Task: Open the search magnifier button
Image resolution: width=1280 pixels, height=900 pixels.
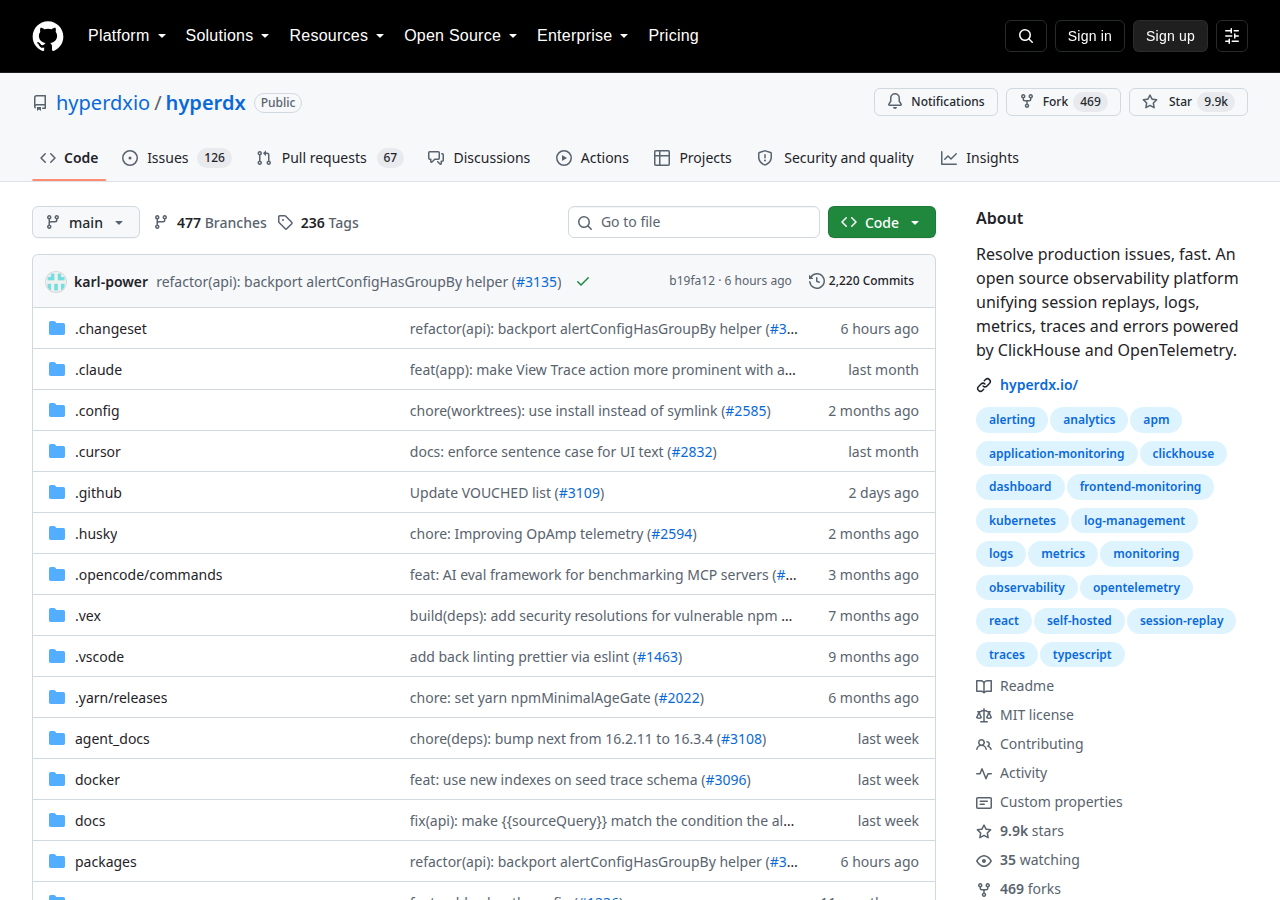Action: 1026,36
